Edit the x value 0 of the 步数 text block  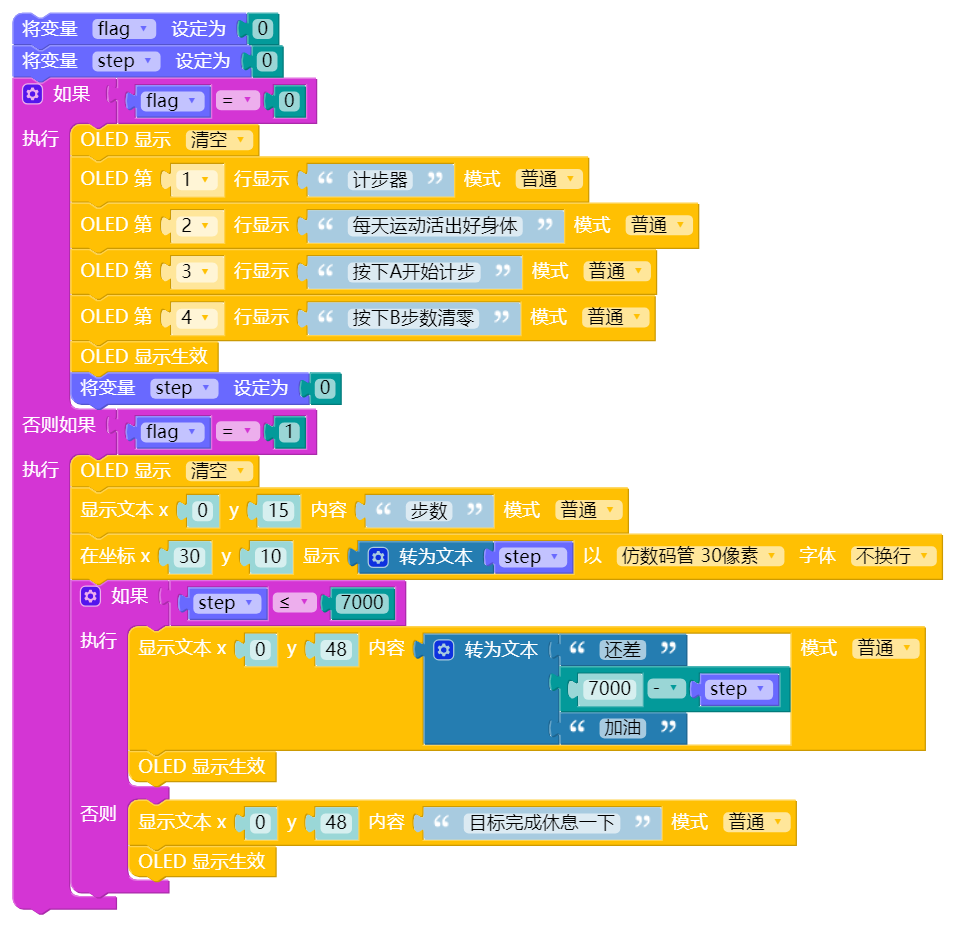pyautogui.click(x=202, y=510)
